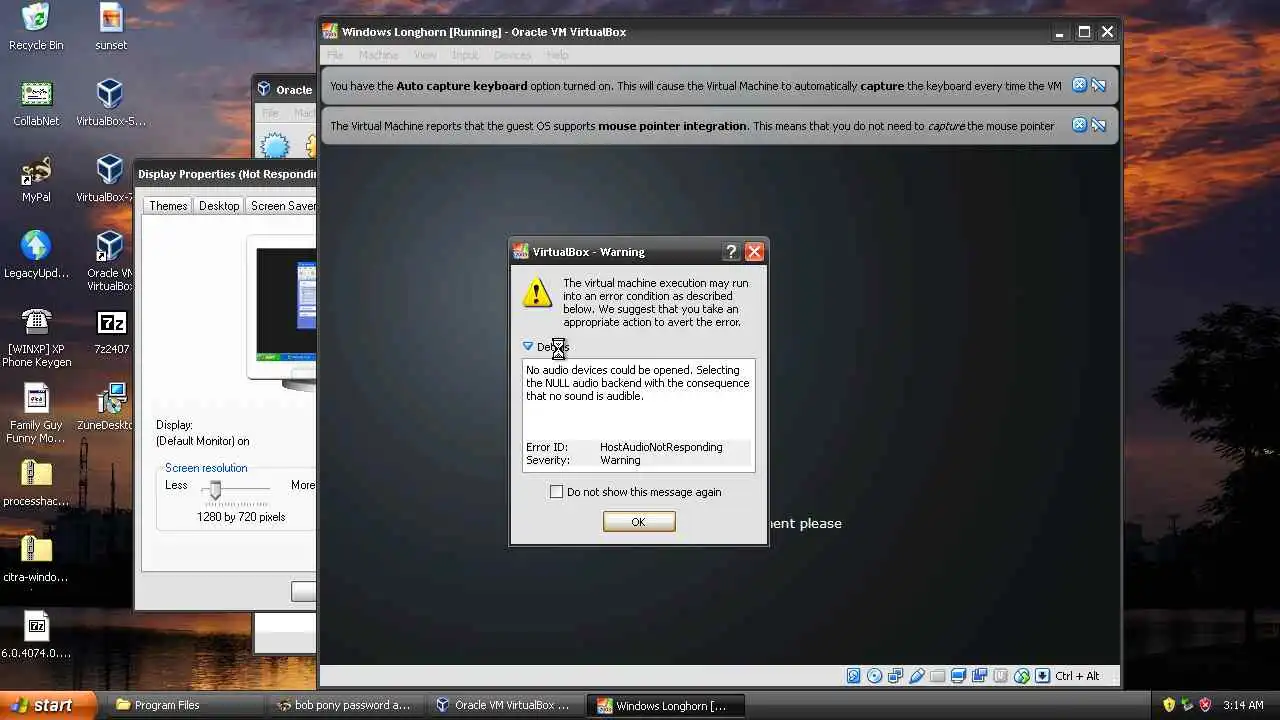
Task: Click OK in the VirtualBox Warning dialog
Action: coord(639,522)
